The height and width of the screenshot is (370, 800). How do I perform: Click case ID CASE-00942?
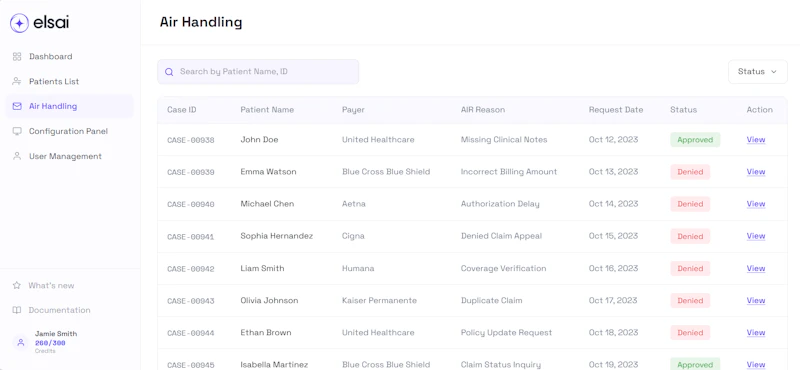coord(191,268)
